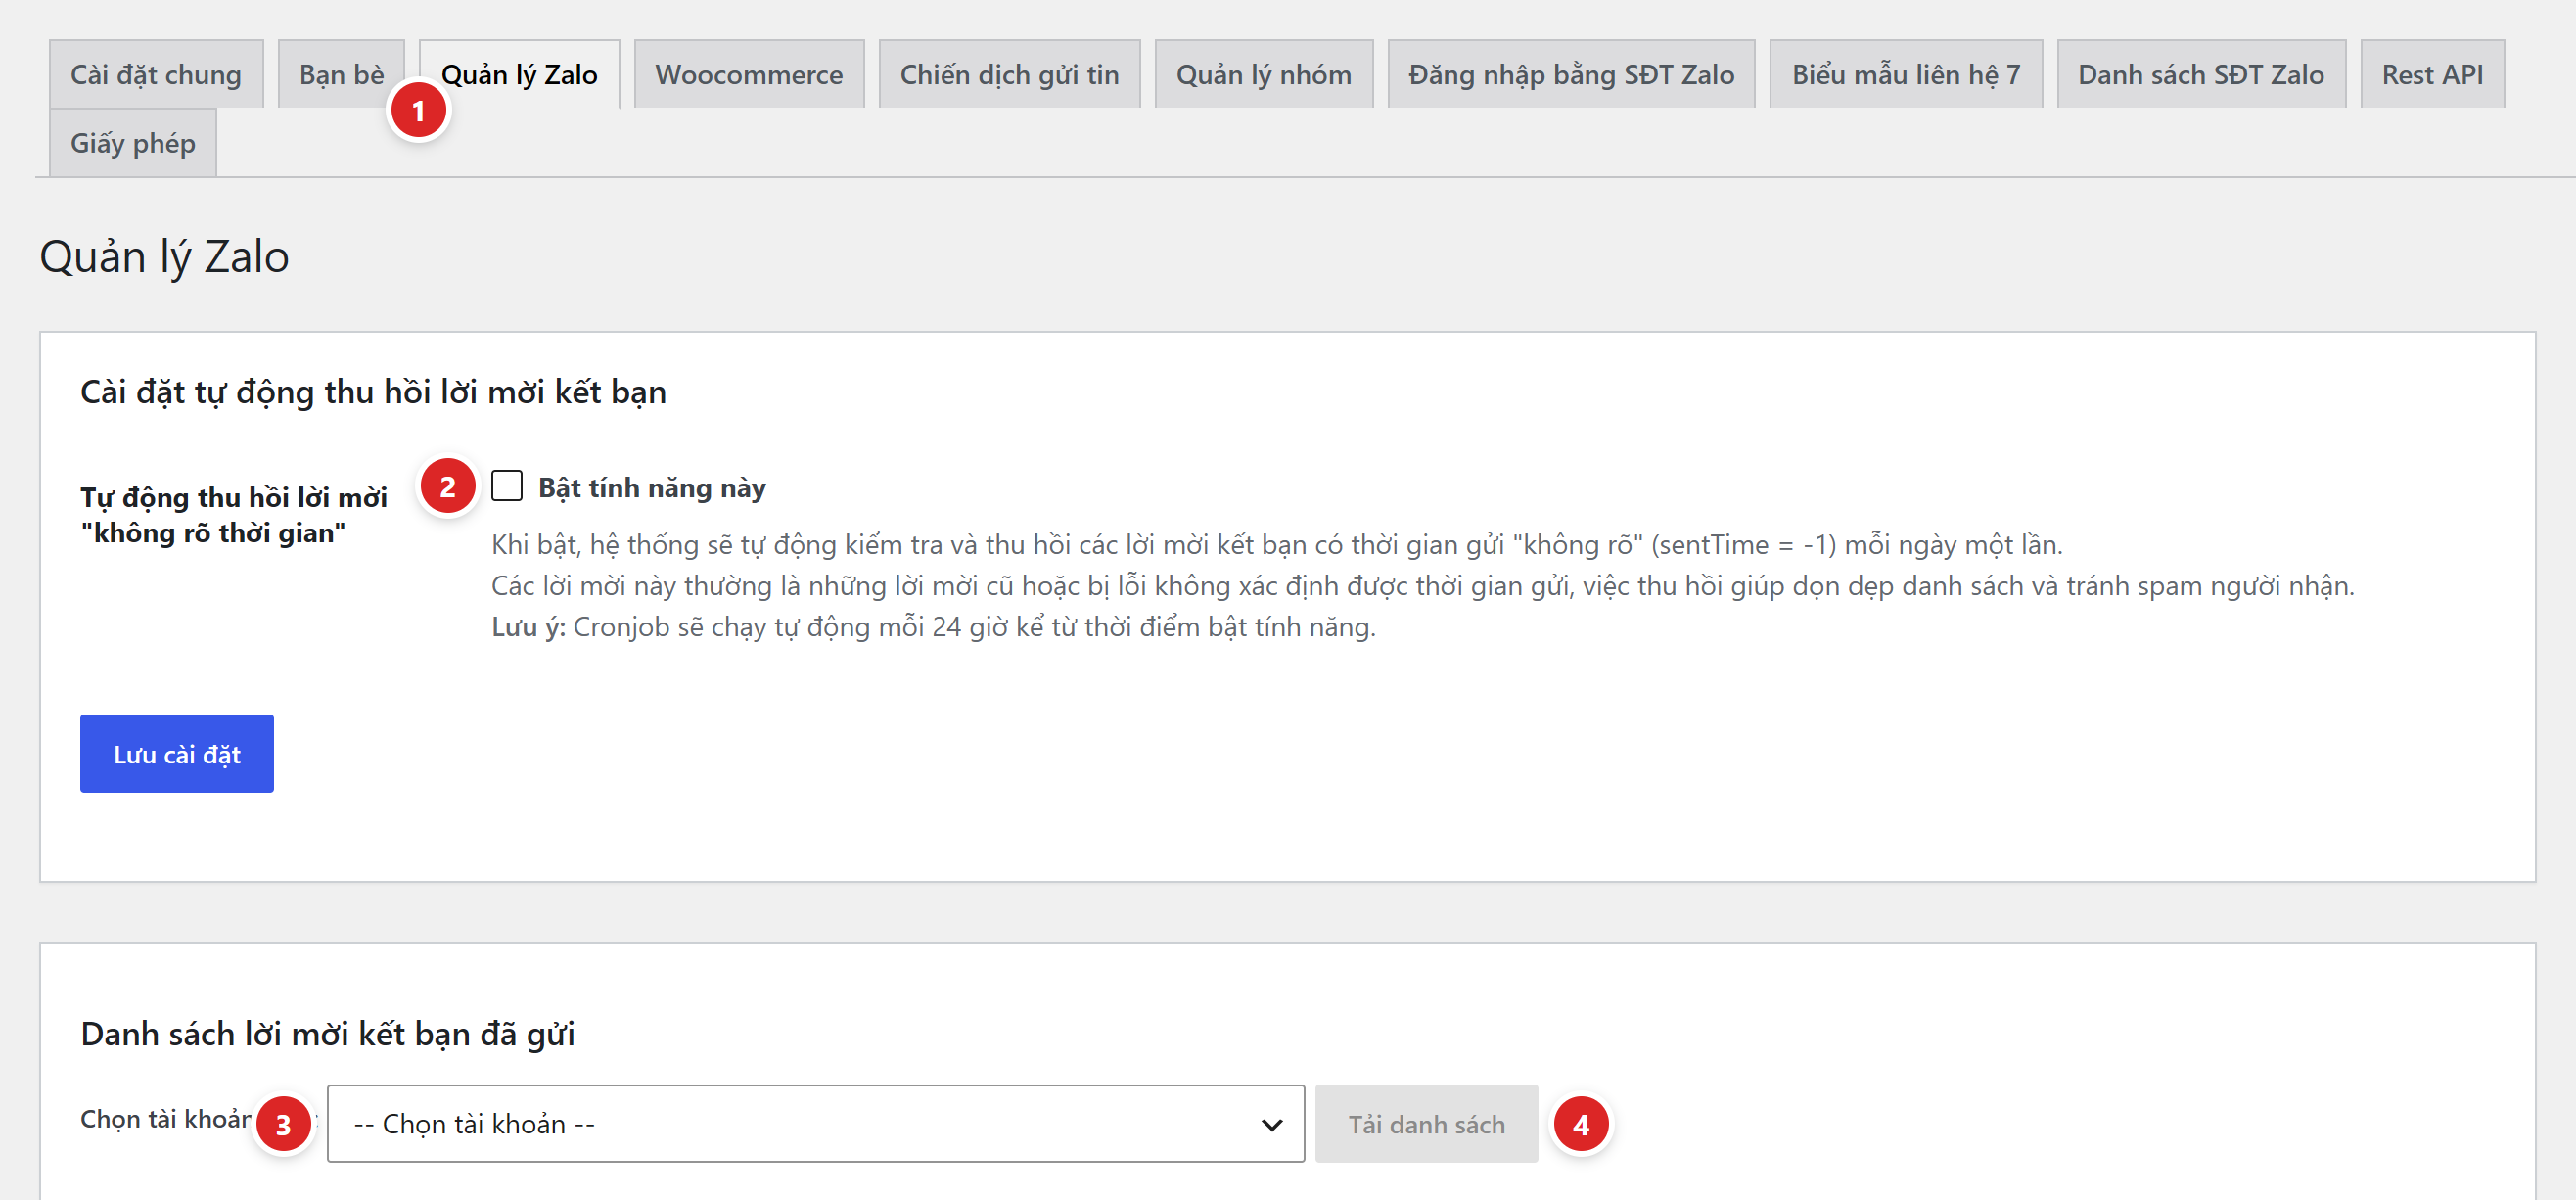2576x1200 pixels.
Task: Expand the Chọn tài khoản dropdown
Action: coord(815,1124)
